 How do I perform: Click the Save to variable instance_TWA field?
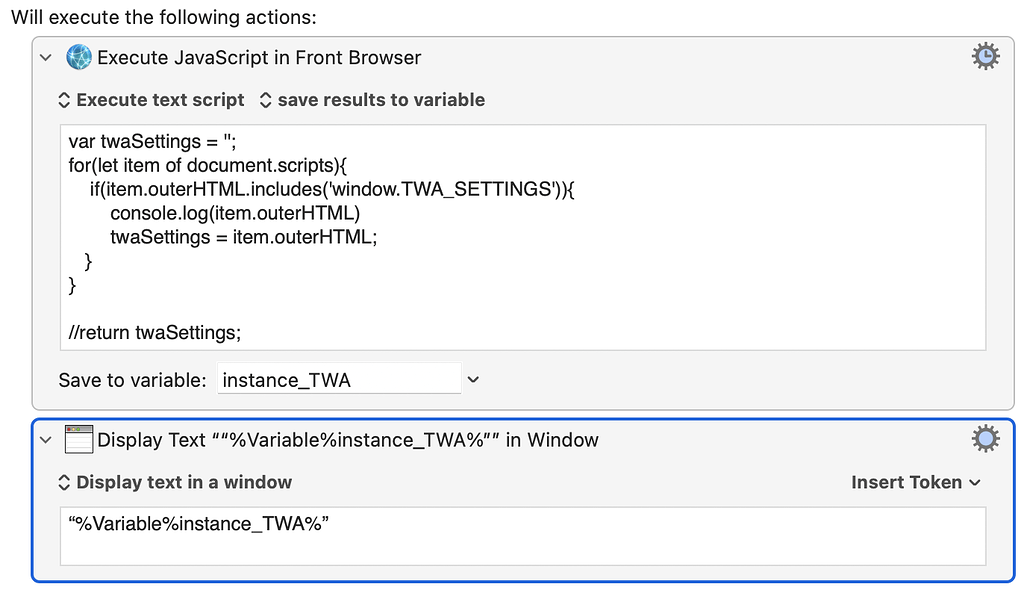click(x=339, y=380)
